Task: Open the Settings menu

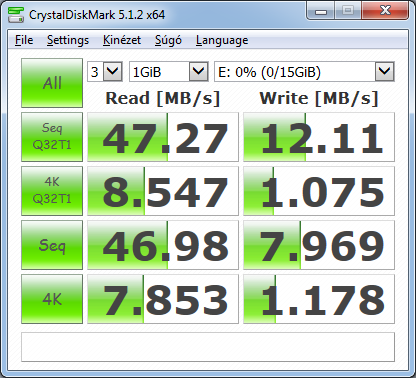Action: point(68,40)
